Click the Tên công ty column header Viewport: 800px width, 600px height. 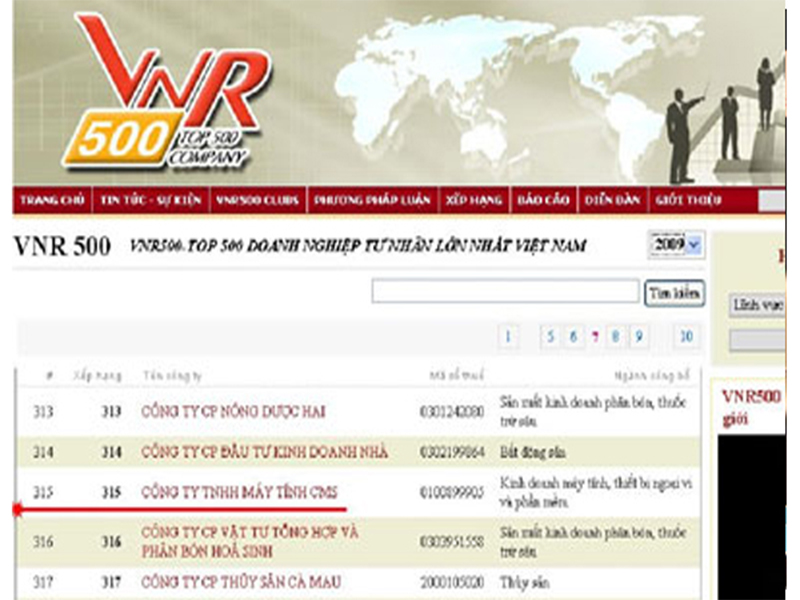pos(172,376)
